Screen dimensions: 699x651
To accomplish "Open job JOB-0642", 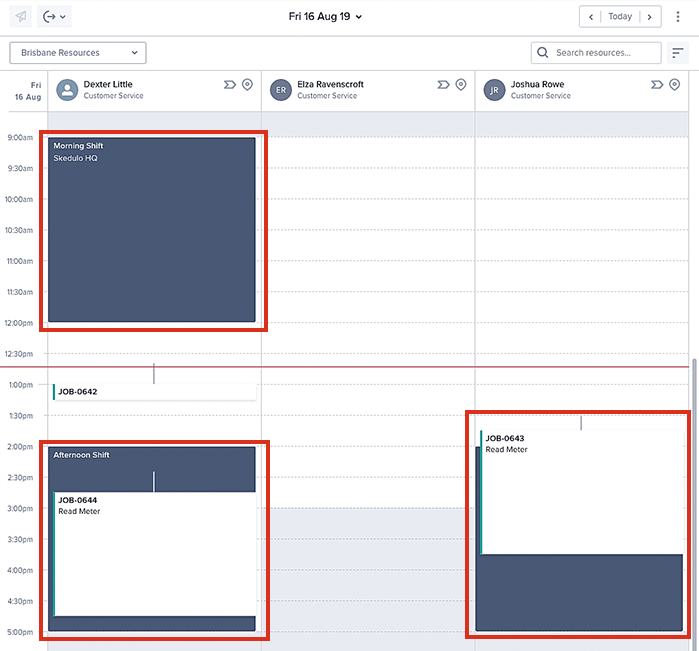I will tap(154, 392).
